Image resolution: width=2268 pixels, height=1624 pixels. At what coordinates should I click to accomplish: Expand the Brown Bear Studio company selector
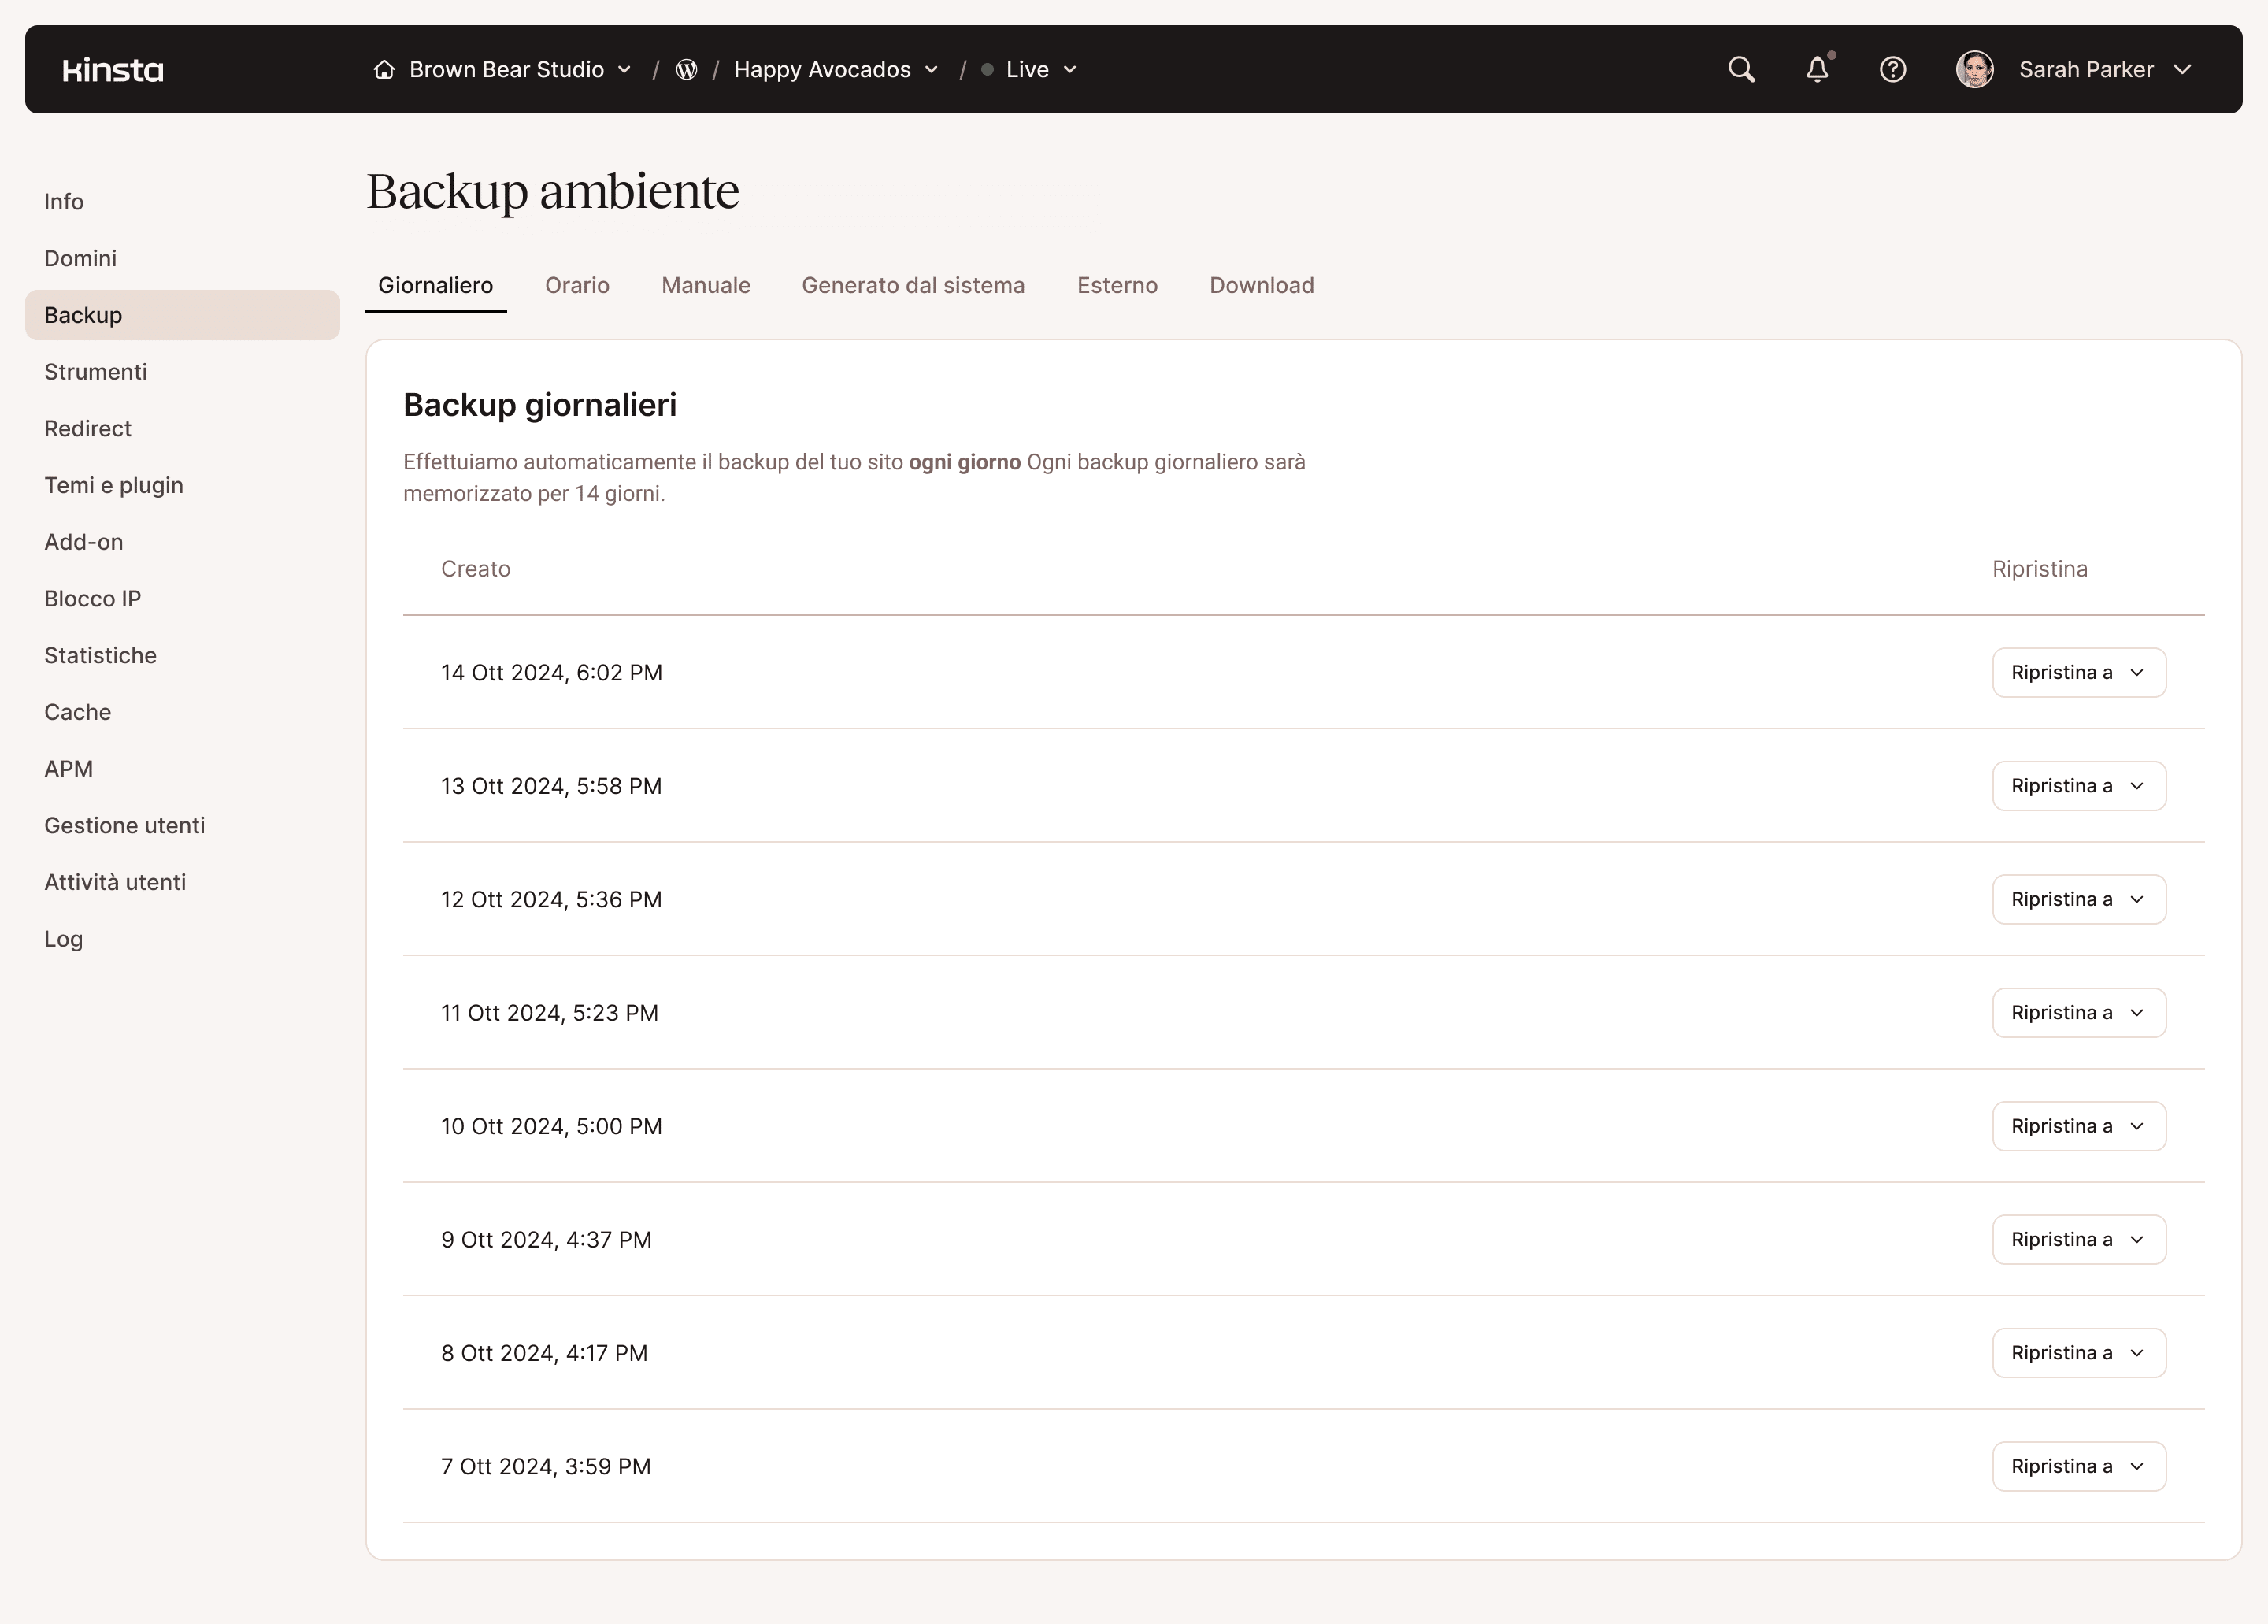(625, 70)
